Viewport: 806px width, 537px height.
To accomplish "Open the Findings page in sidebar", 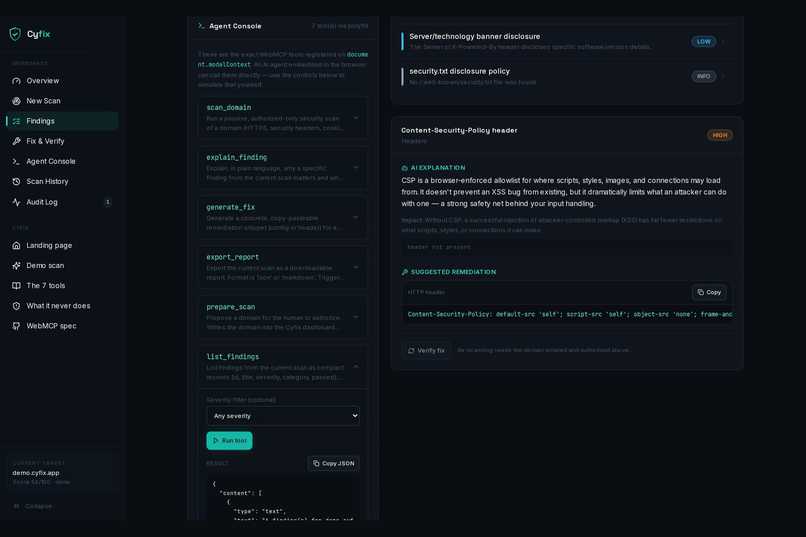I will coord(62,121).
